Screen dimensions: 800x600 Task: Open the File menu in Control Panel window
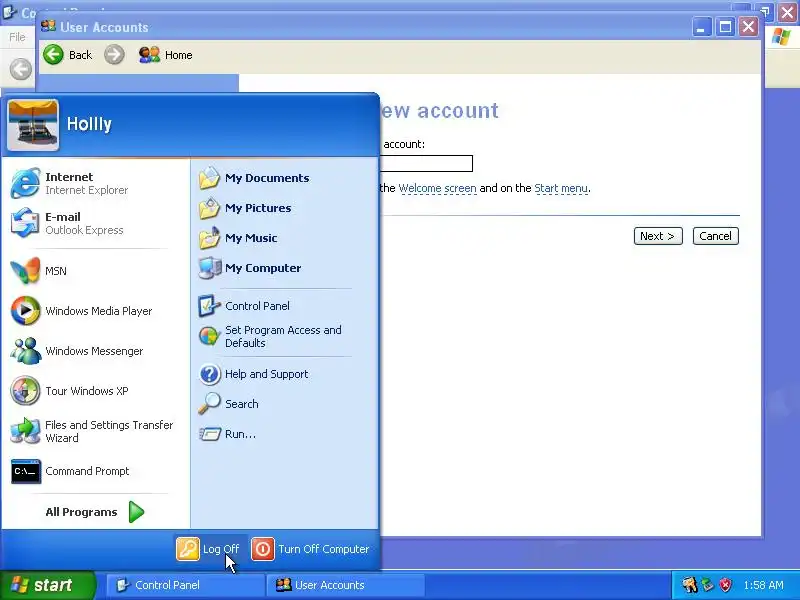pos(17,37)
